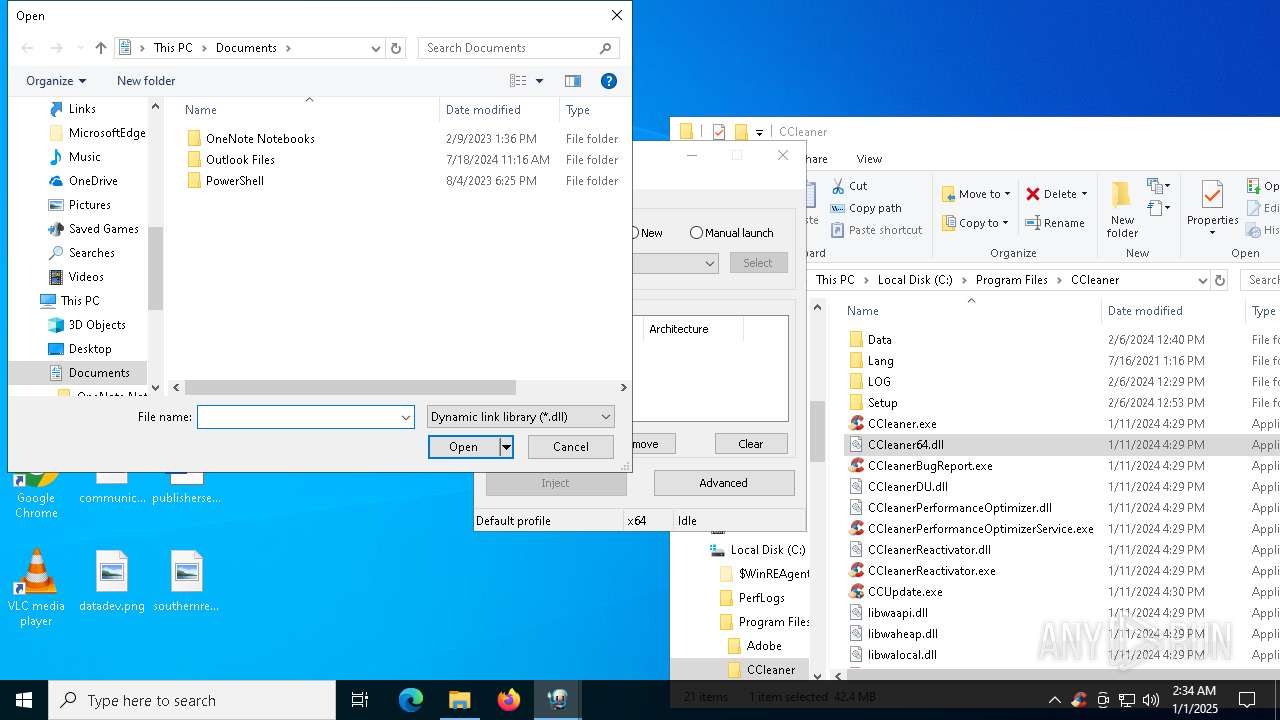
Task: Refresh the Documents location in the Open dialog
Action: [396, 48]
